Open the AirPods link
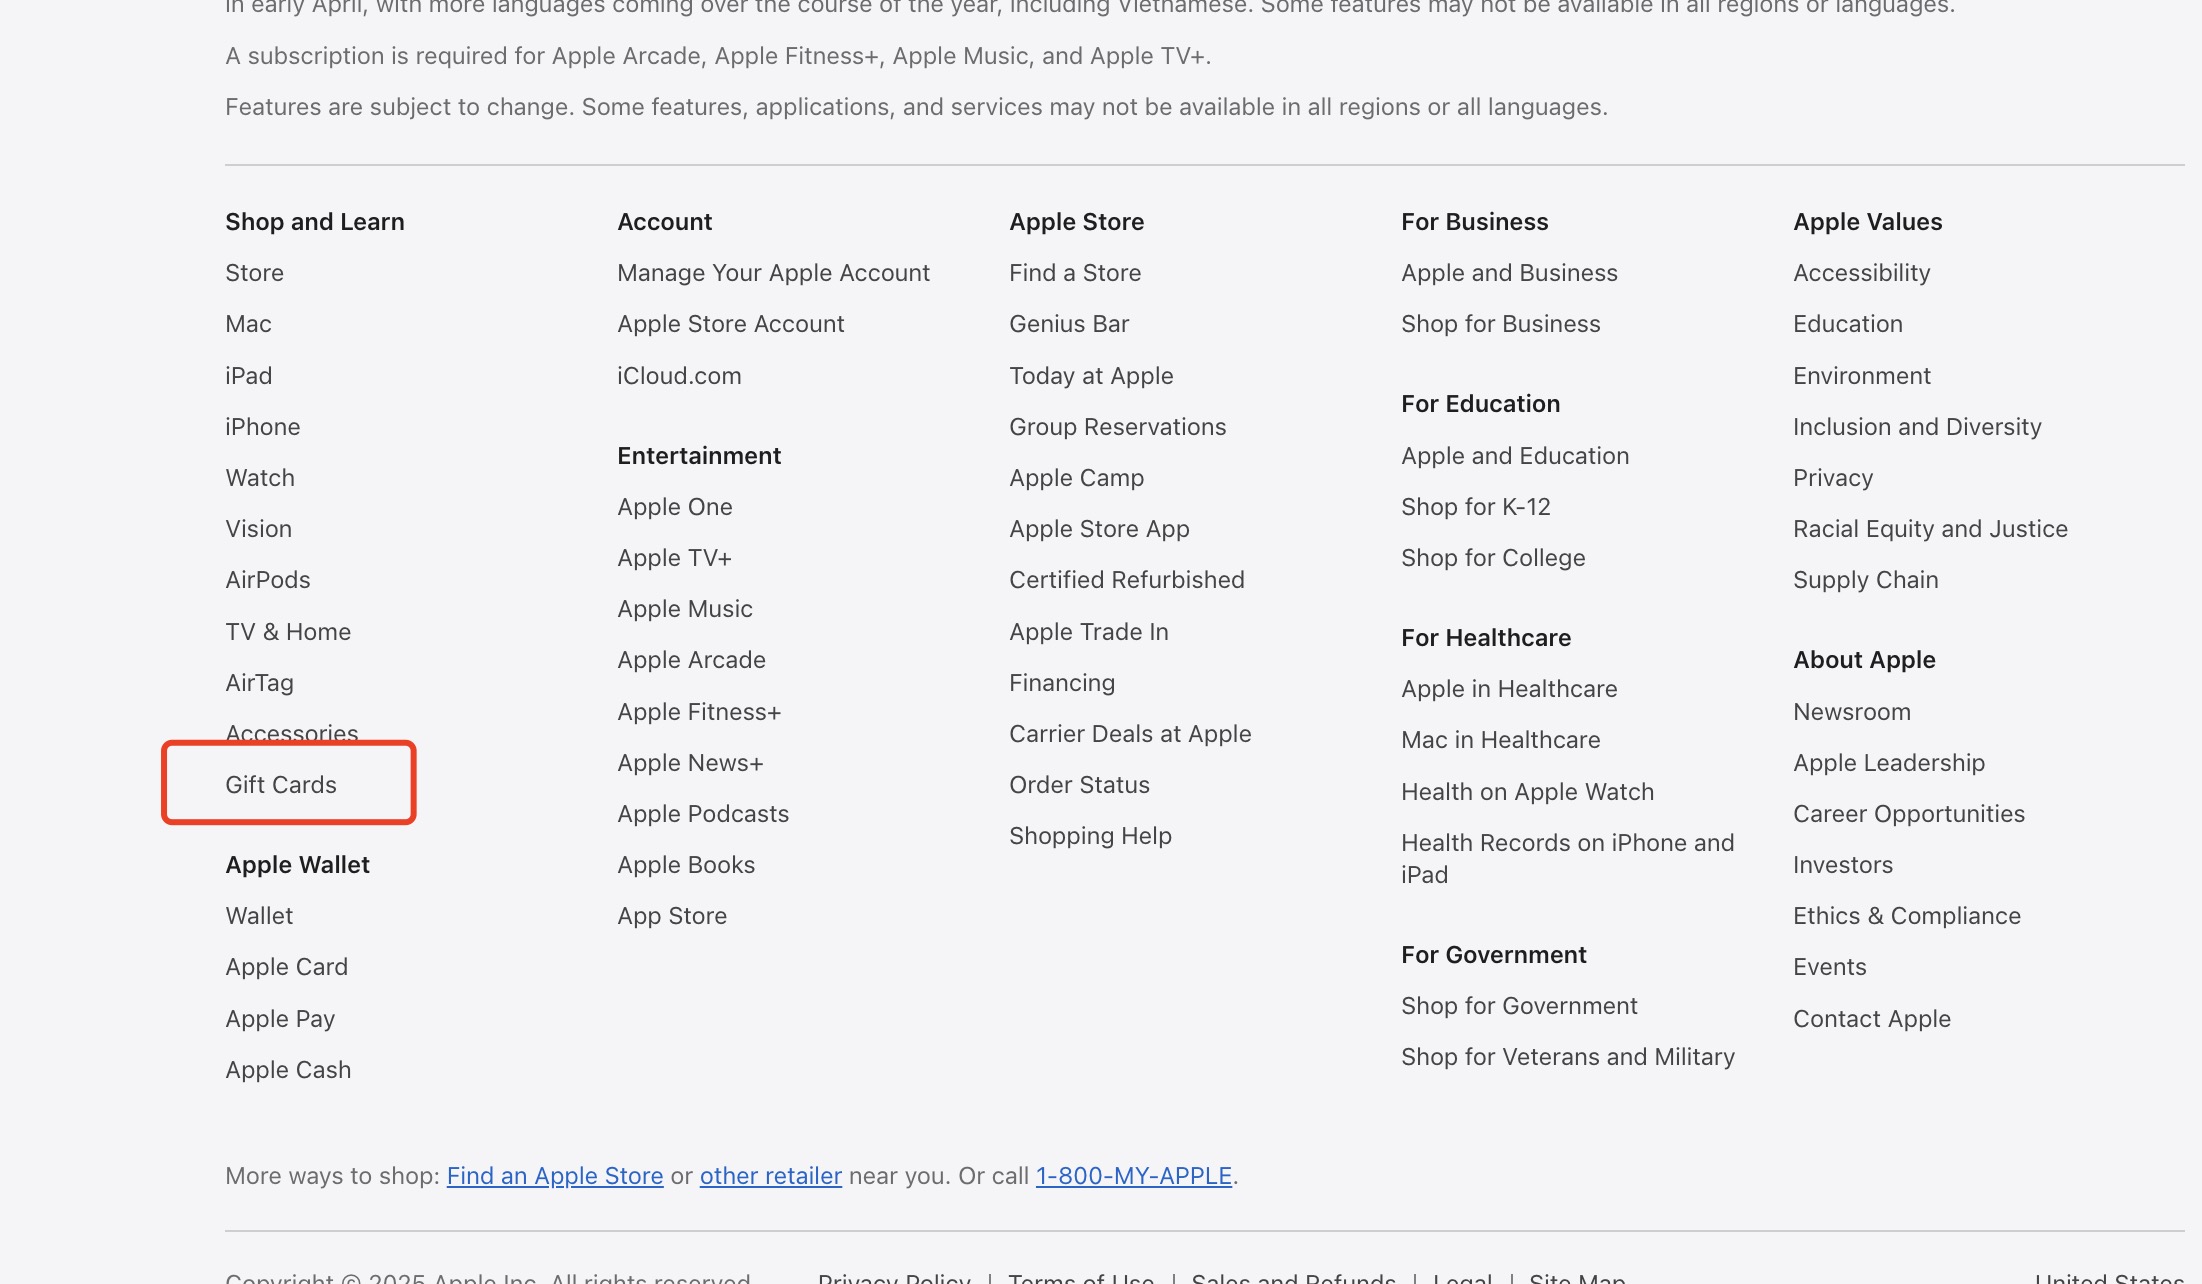Image resolution: width=2202 pixels, height=1284 pixels. 268,579
